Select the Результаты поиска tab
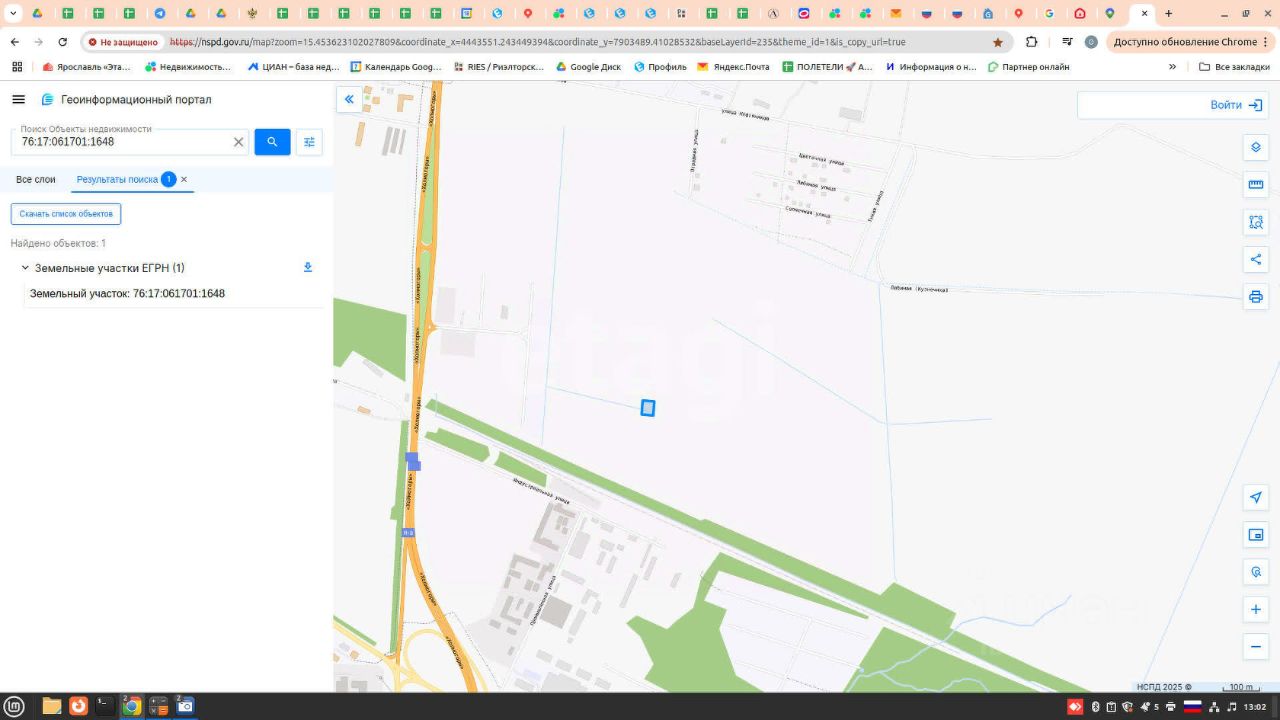Viewport: 1280px width, 720px height. point(117,179)
